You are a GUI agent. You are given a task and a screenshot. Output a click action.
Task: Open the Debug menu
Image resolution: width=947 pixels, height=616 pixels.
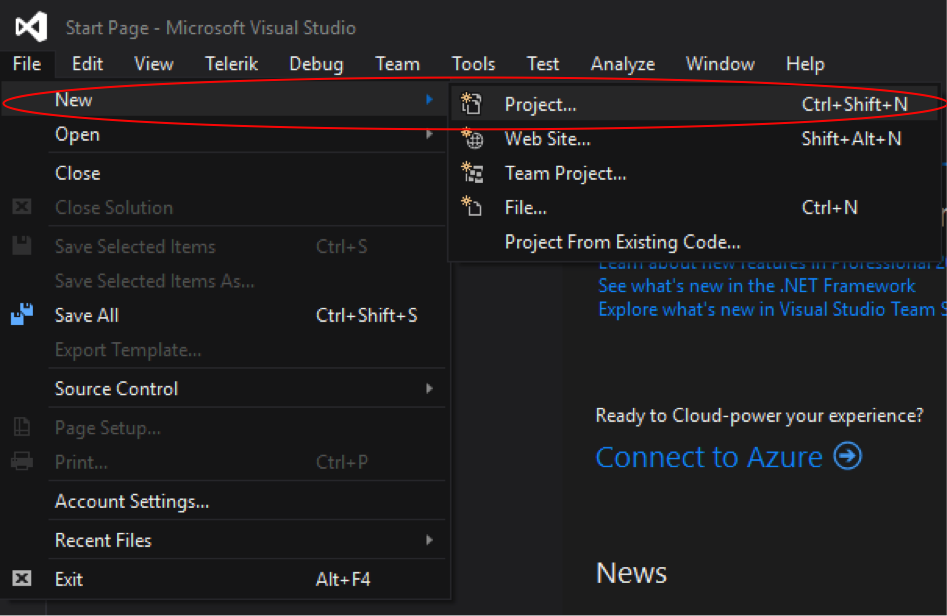[316, 64]
